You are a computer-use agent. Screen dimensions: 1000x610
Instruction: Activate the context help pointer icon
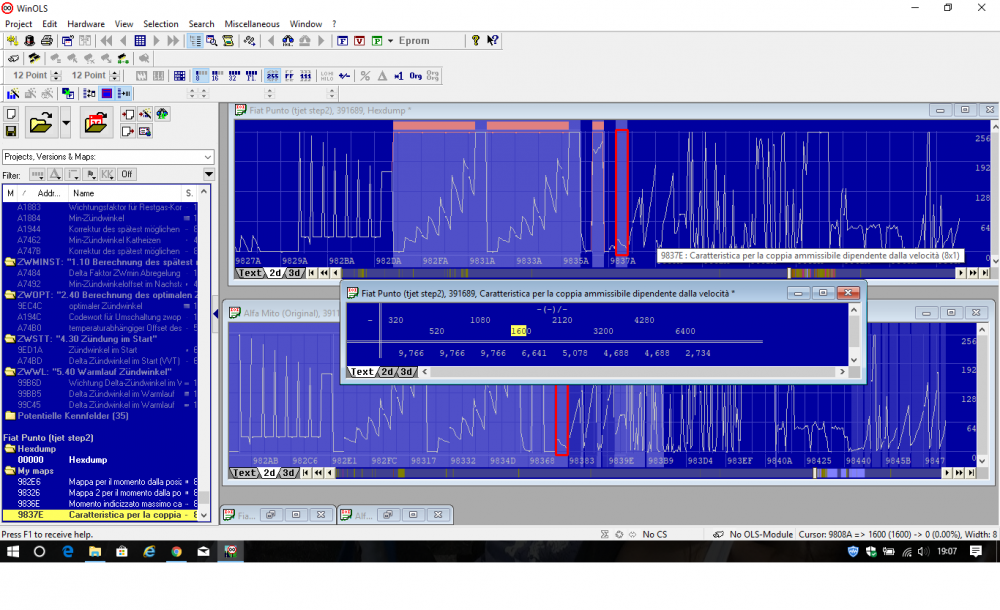pos(492,41)
